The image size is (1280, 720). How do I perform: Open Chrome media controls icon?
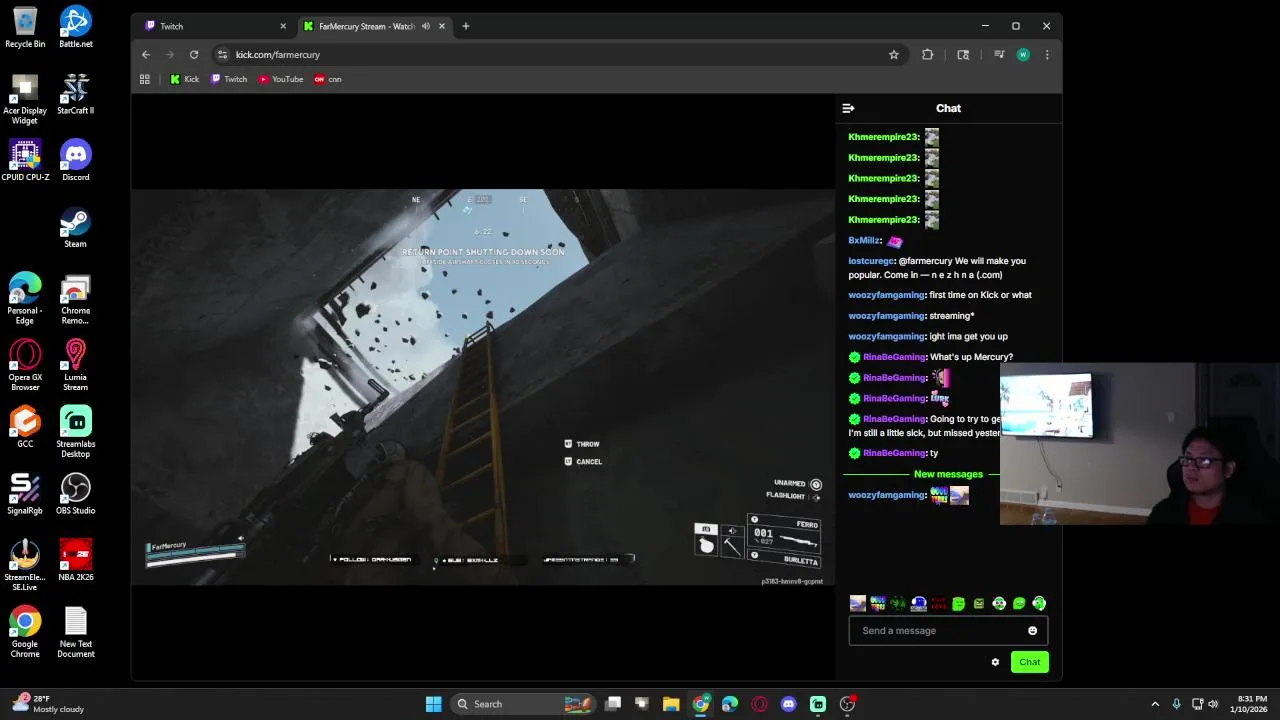coord(999,55)
